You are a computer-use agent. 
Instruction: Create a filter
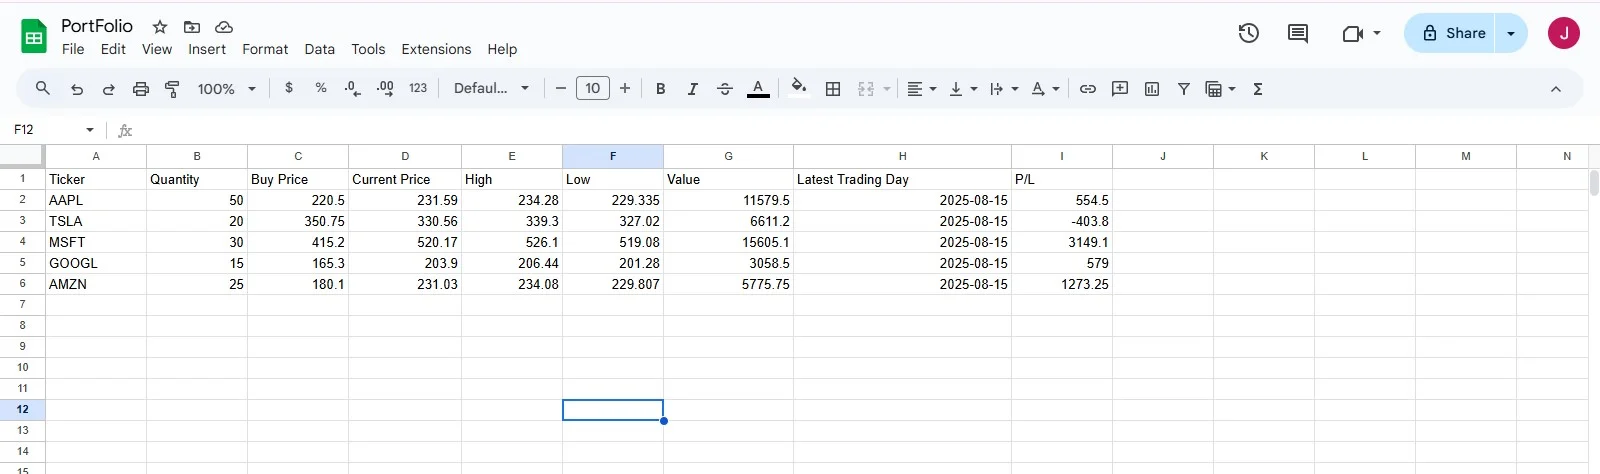coord(1184,89)
